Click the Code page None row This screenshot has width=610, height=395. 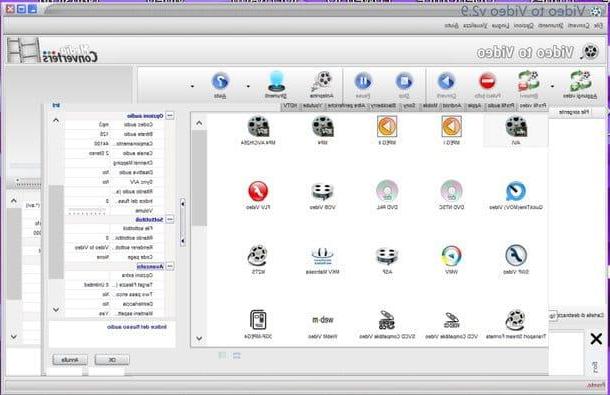114,257
